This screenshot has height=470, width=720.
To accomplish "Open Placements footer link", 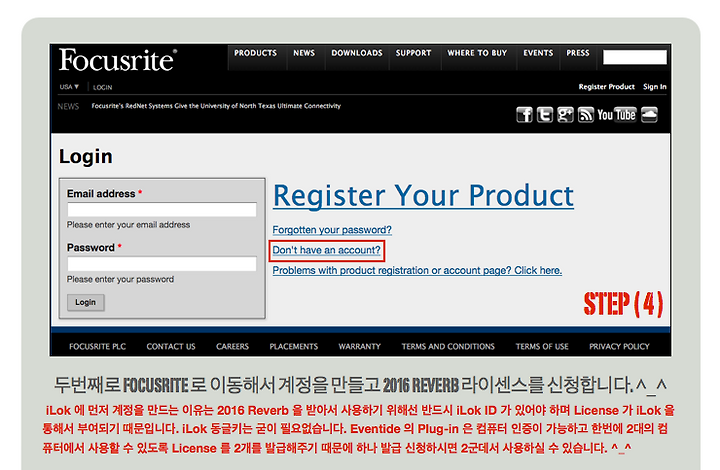I will [x=293, y=347].
